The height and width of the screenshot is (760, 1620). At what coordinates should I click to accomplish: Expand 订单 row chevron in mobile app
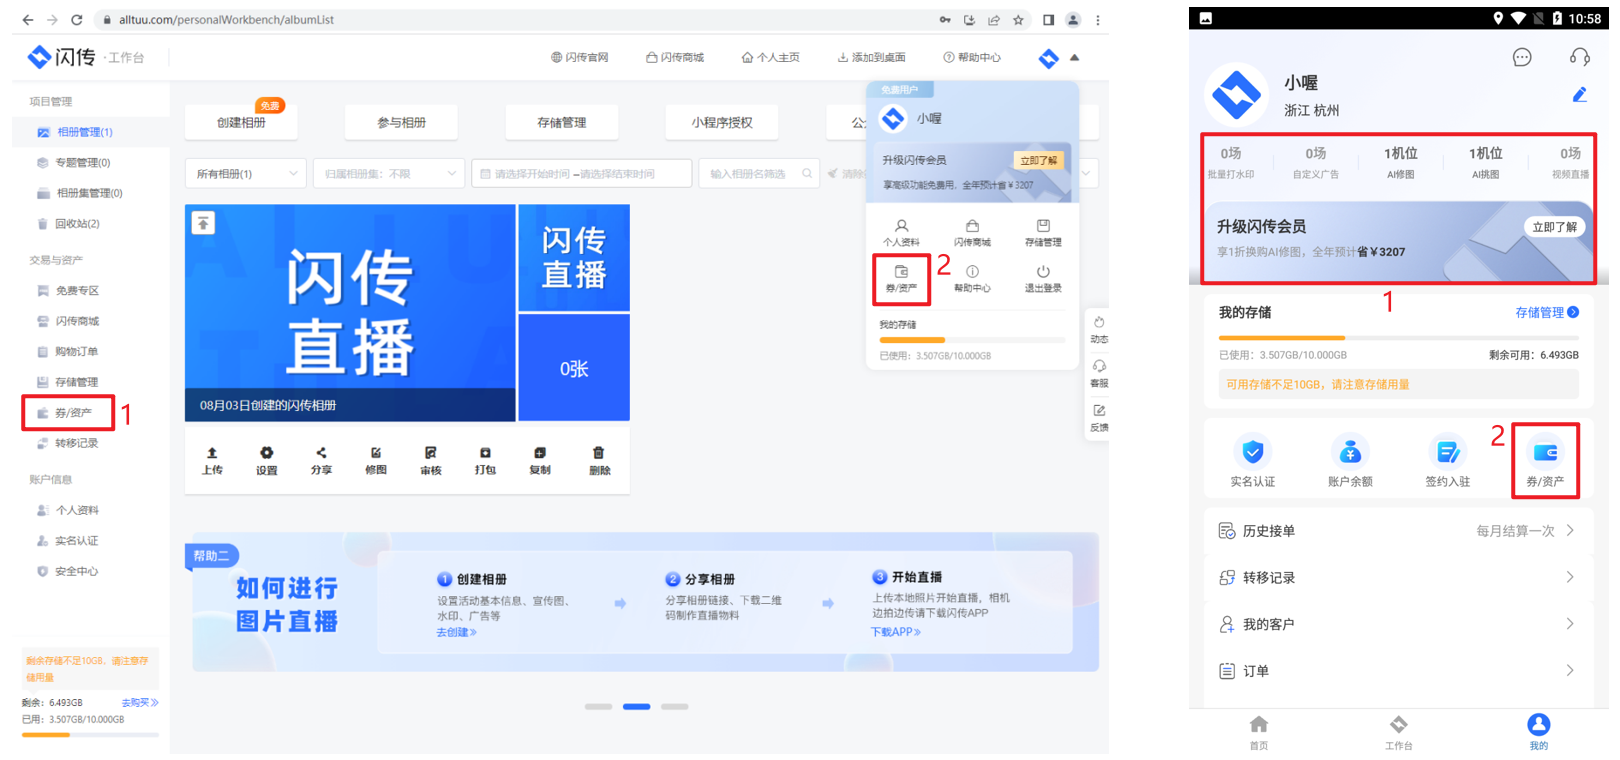point(1570,670)
